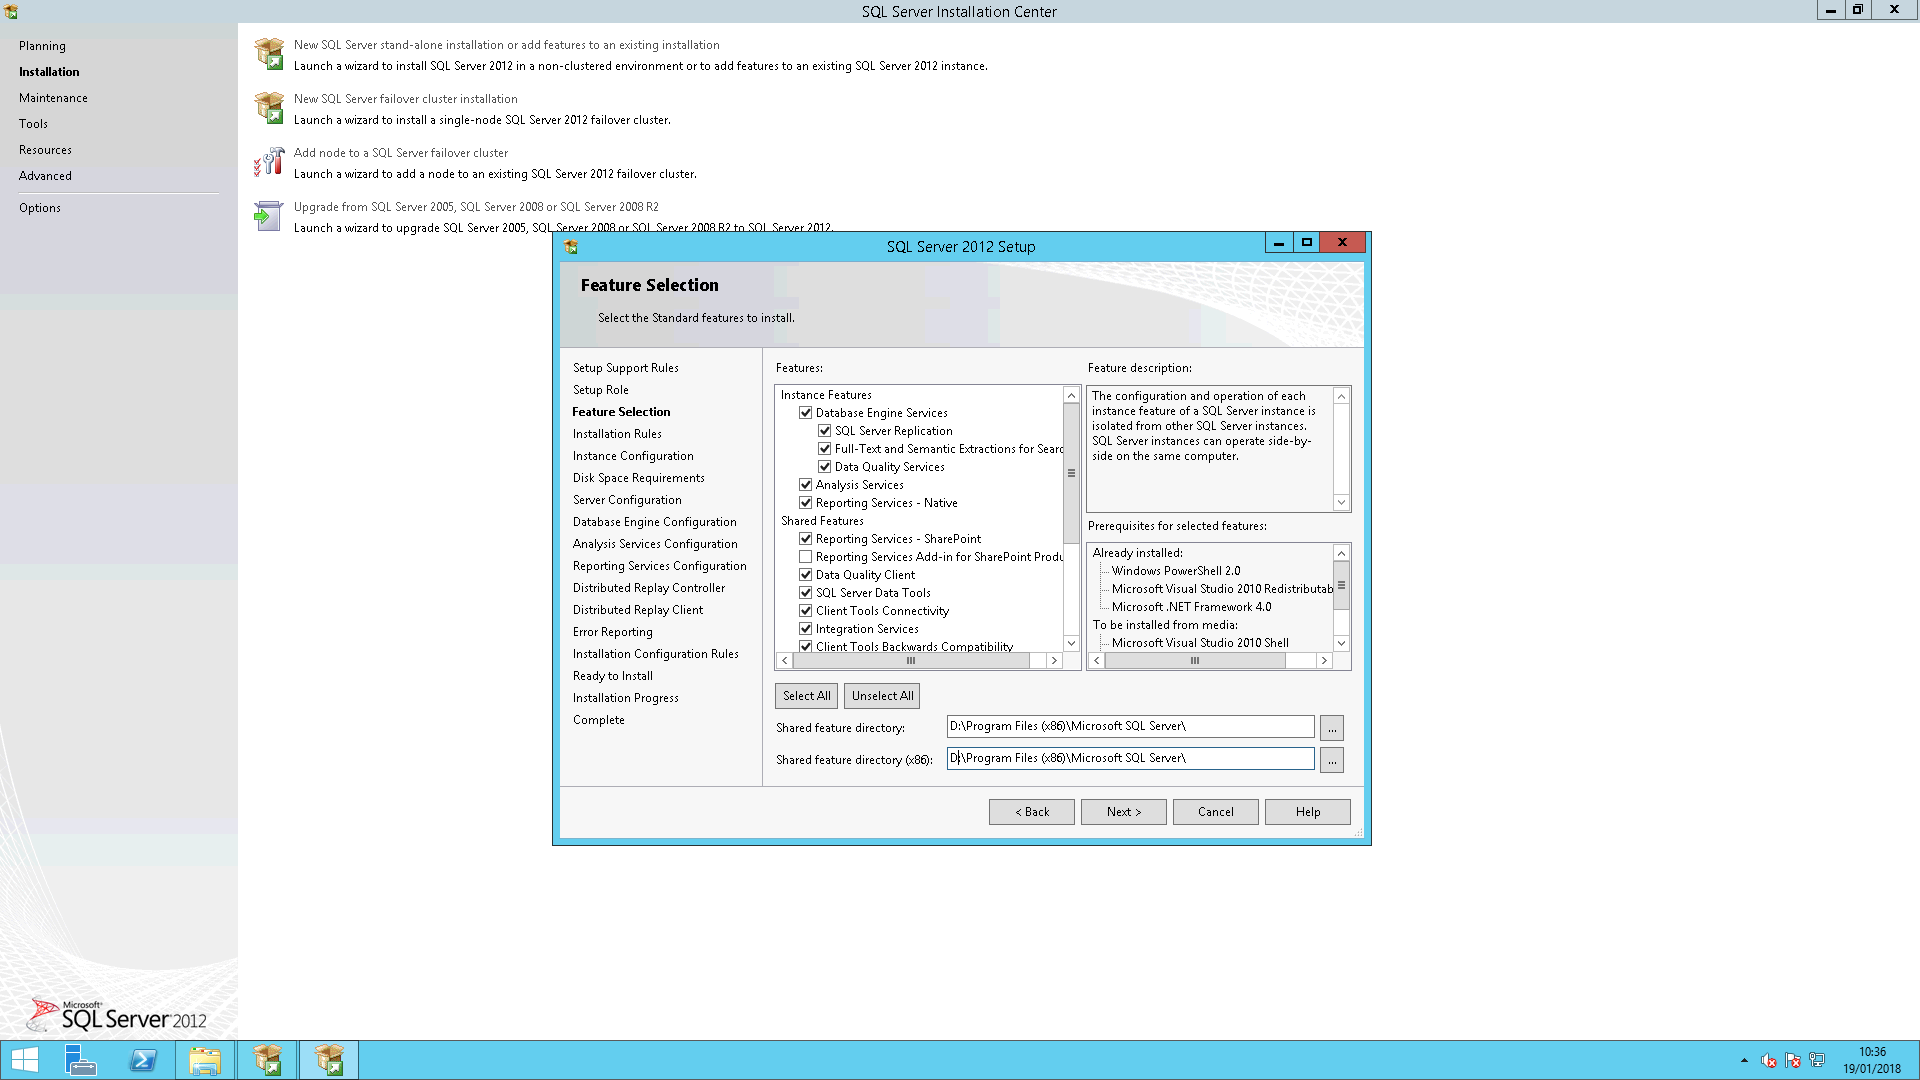Click Next to continue setup

coord(1123,812)
